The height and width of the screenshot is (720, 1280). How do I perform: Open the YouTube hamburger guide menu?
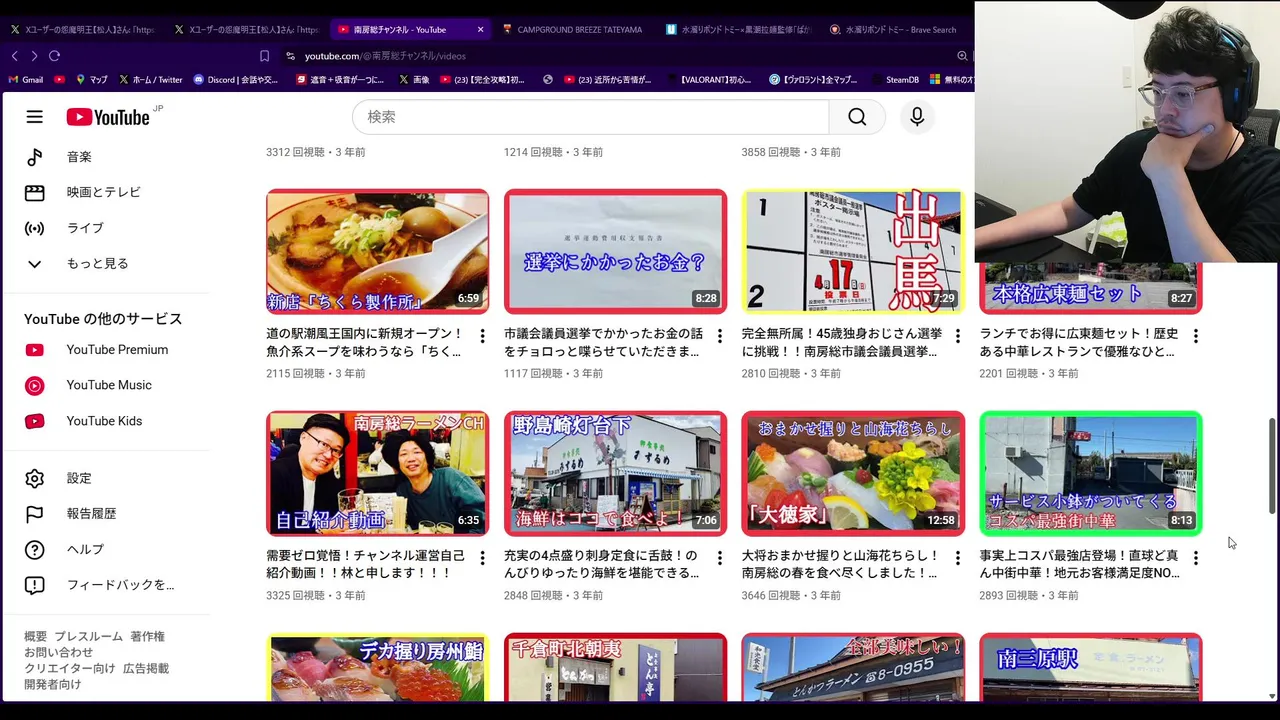click(x=34, y=117)
